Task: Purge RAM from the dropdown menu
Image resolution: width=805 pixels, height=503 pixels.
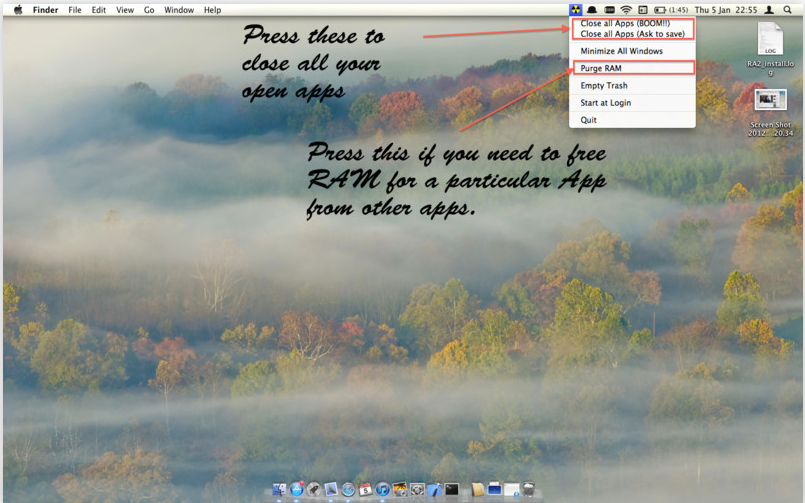Action: [603, 68]
